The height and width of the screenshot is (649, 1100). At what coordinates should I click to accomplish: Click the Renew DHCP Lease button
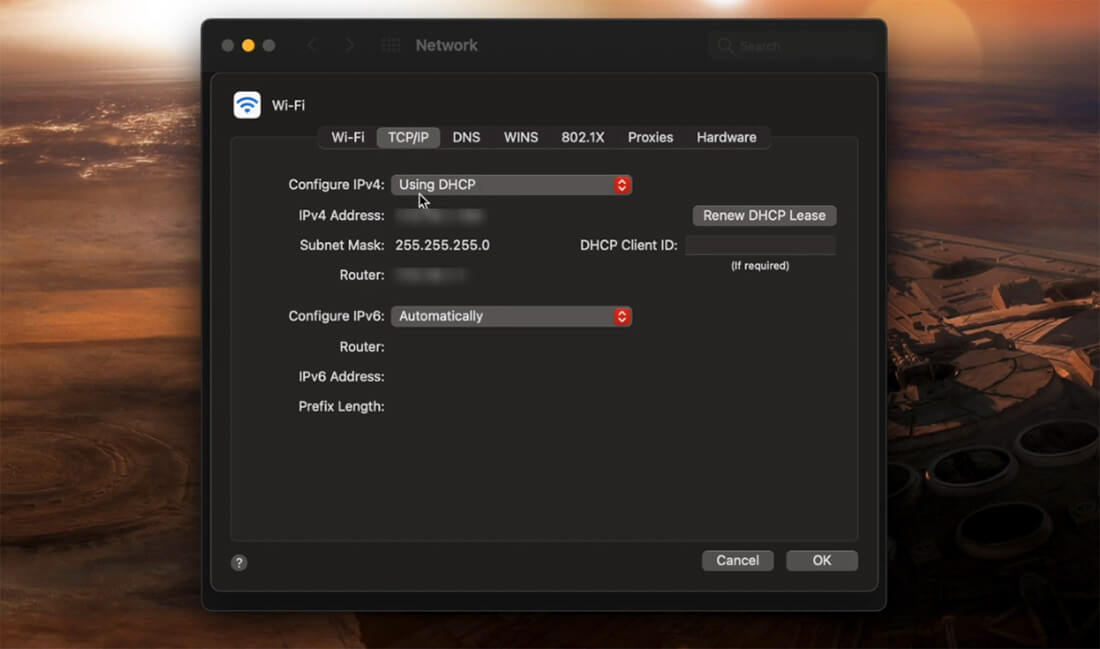(764, 215)
